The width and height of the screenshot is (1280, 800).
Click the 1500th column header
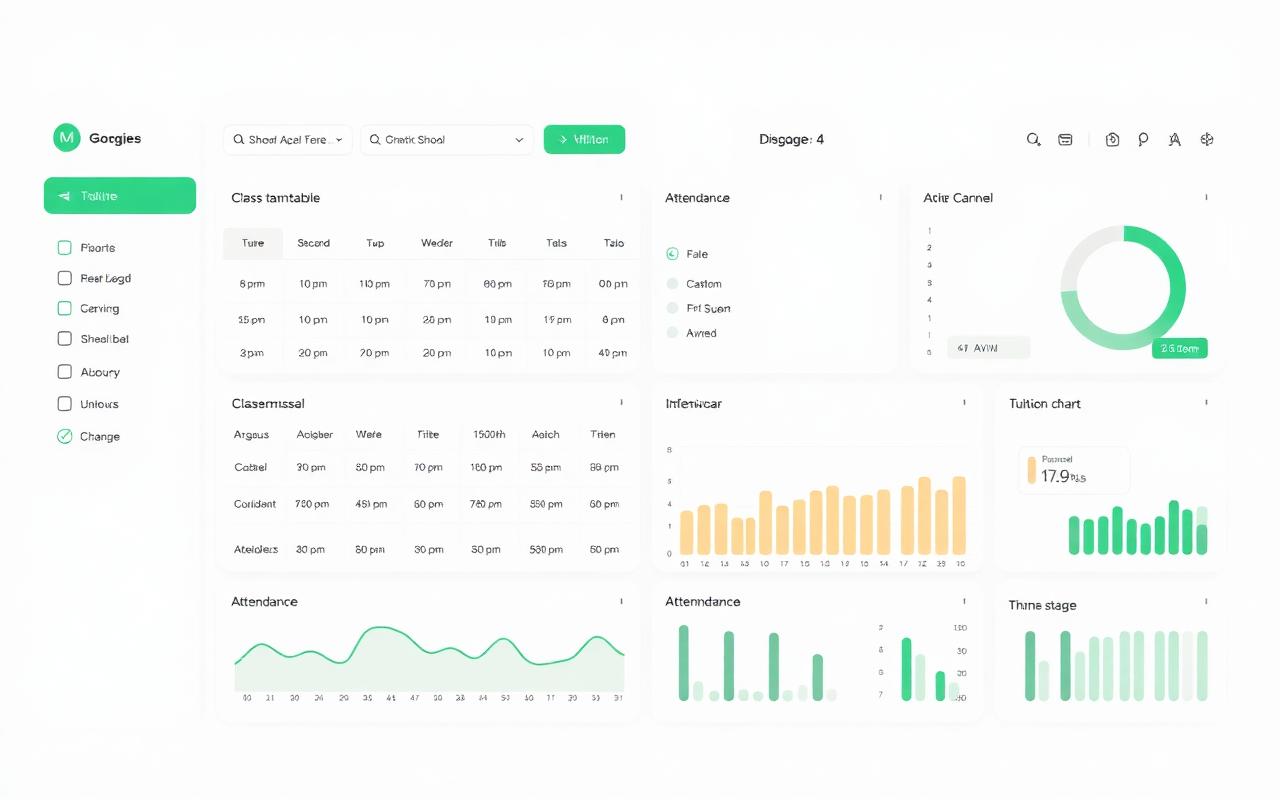(x=489, y=434)
